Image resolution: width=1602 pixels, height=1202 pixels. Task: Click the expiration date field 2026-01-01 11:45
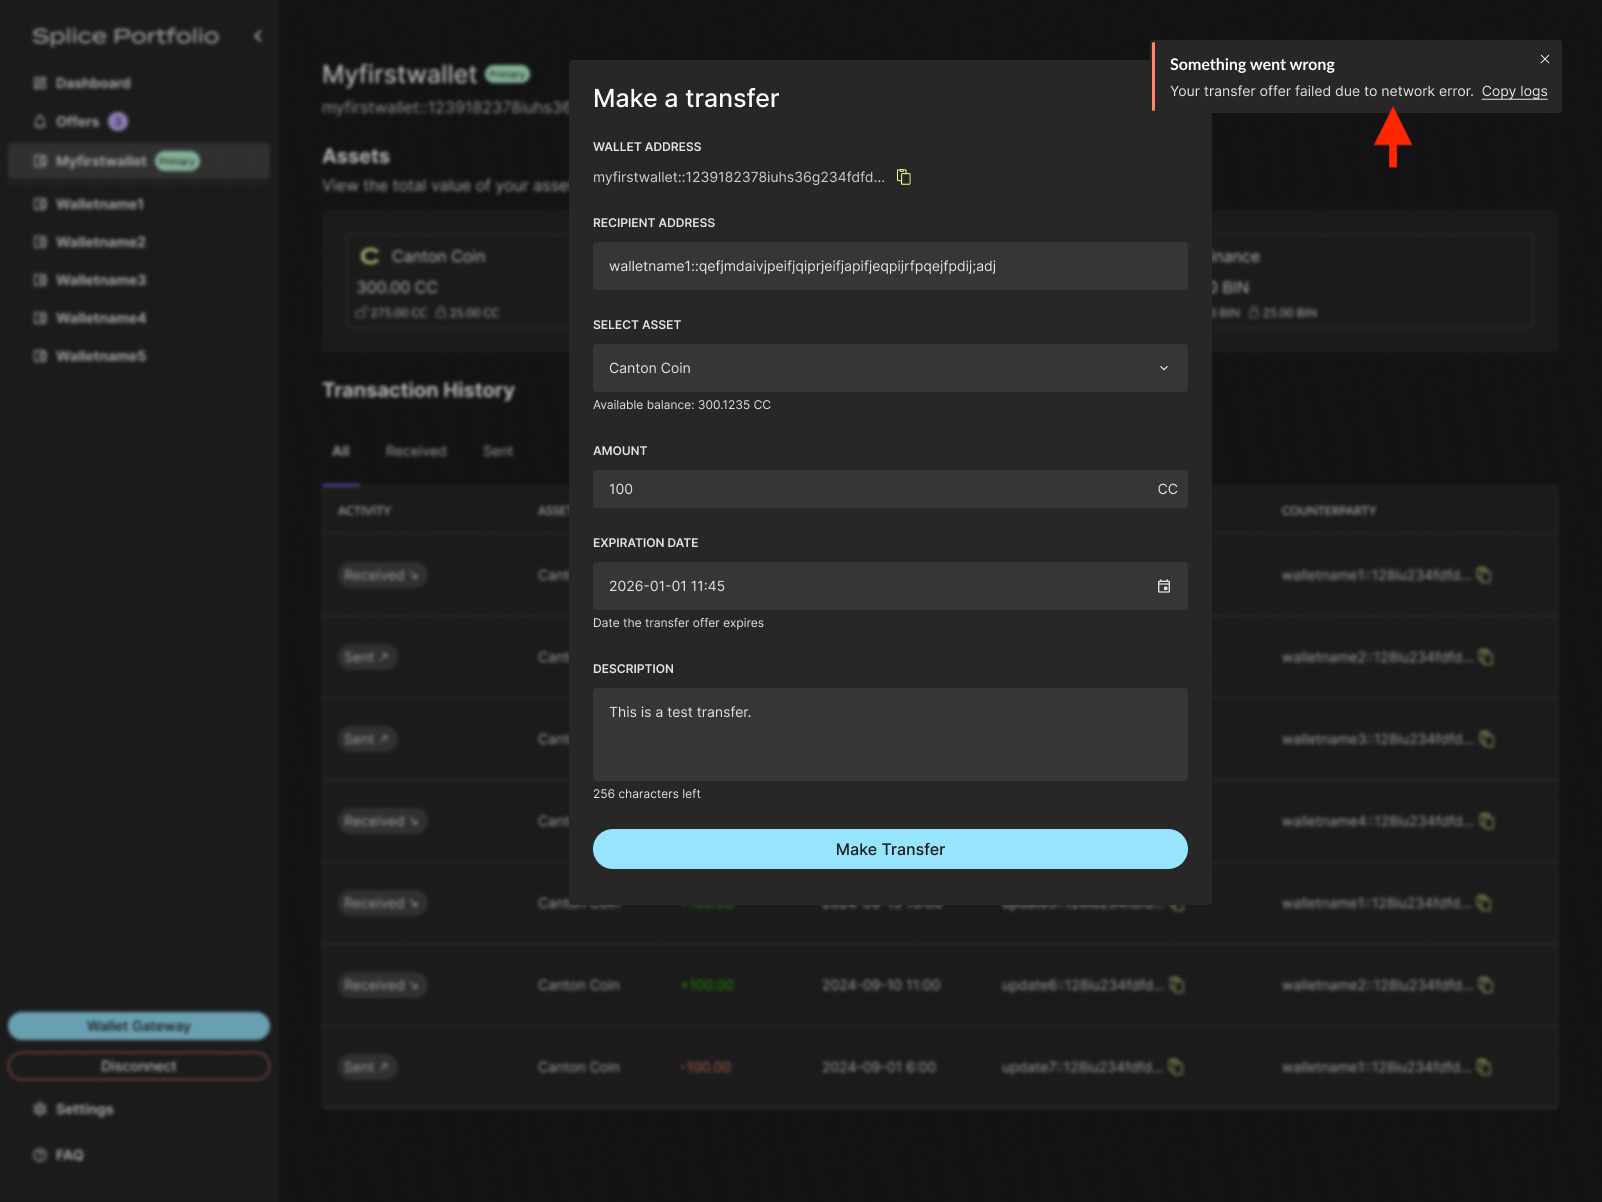[x=890, y=586]
